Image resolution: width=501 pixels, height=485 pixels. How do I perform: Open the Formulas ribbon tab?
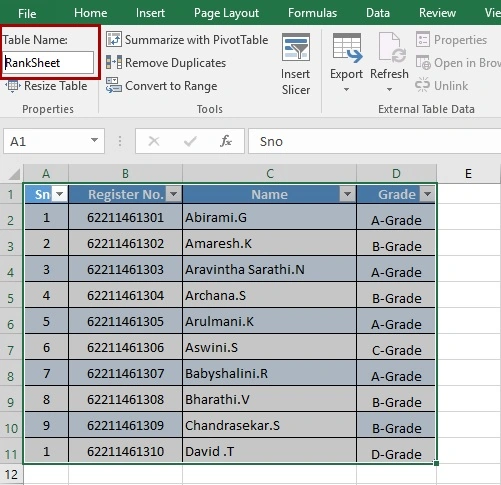312,13
